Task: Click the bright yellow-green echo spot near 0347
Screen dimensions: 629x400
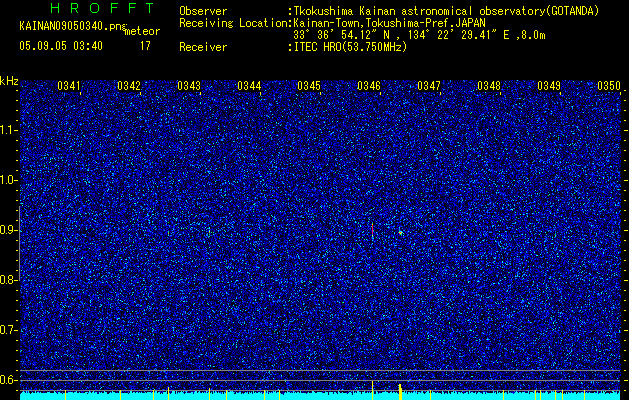Action: coord(400,232)
